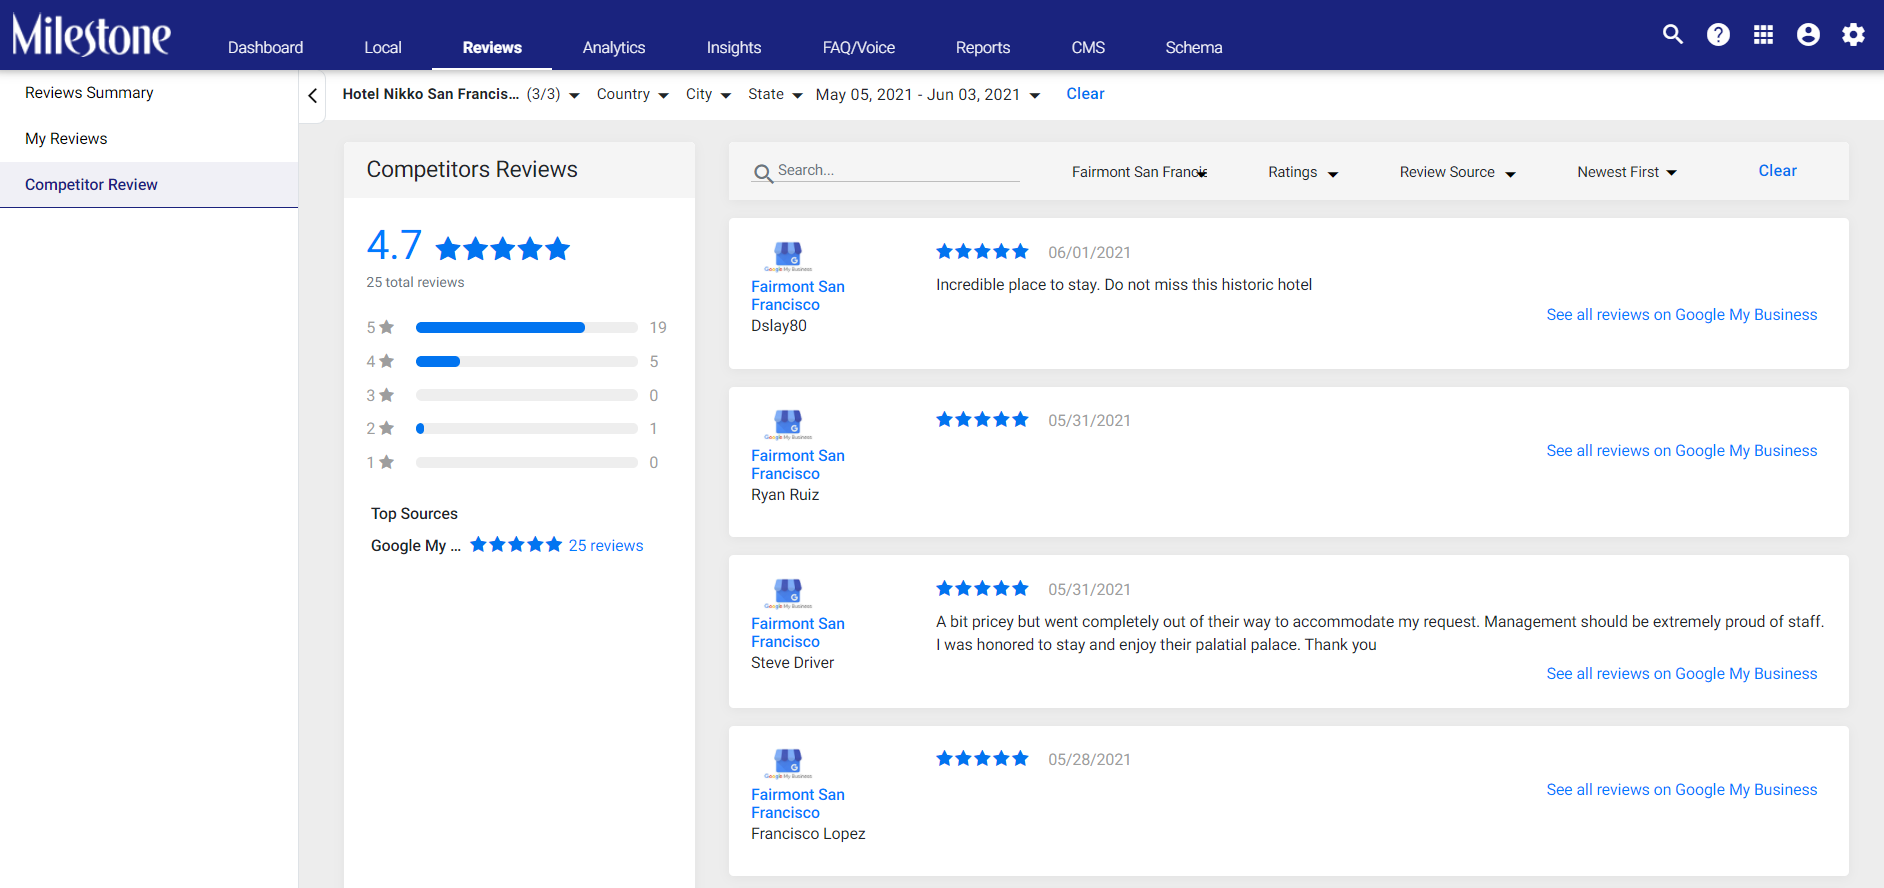This screenshot has width=1884, height=888.
Task: Open the Reports tab
Action: (x=983, y=47)
